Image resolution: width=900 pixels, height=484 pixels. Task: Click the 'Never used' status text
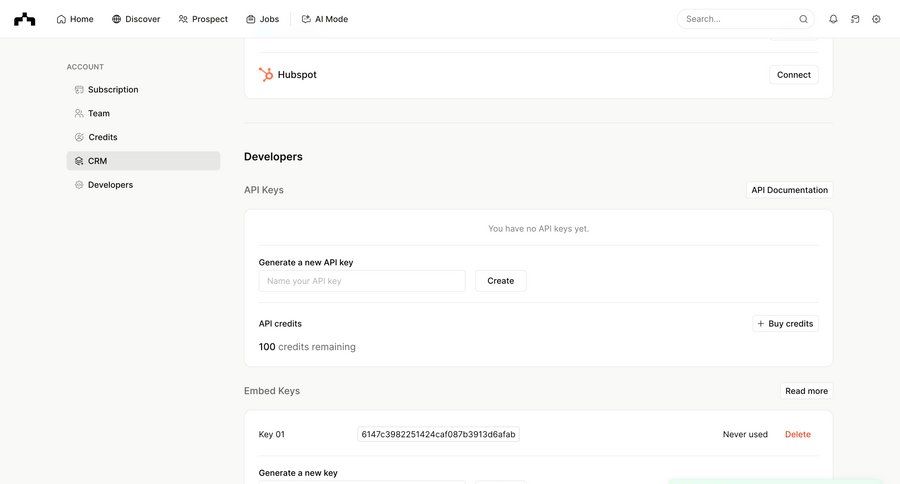tap(745, 435)
